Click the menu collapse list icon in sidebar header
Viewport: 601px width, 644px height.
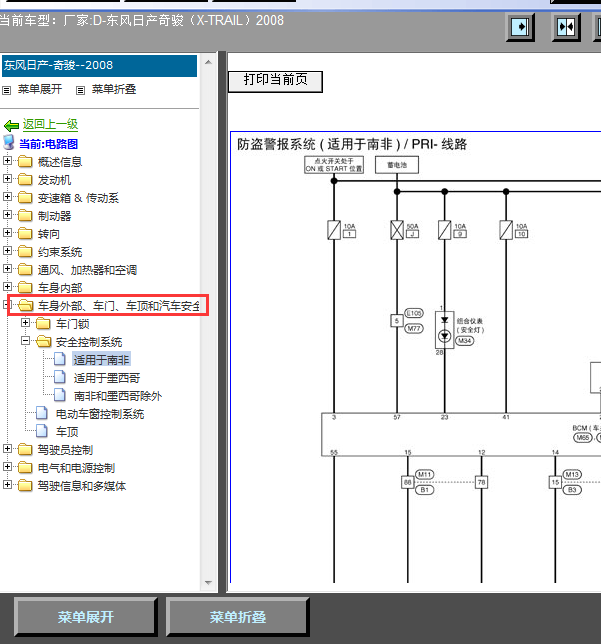pyautogui.click(x=81, y=90)
